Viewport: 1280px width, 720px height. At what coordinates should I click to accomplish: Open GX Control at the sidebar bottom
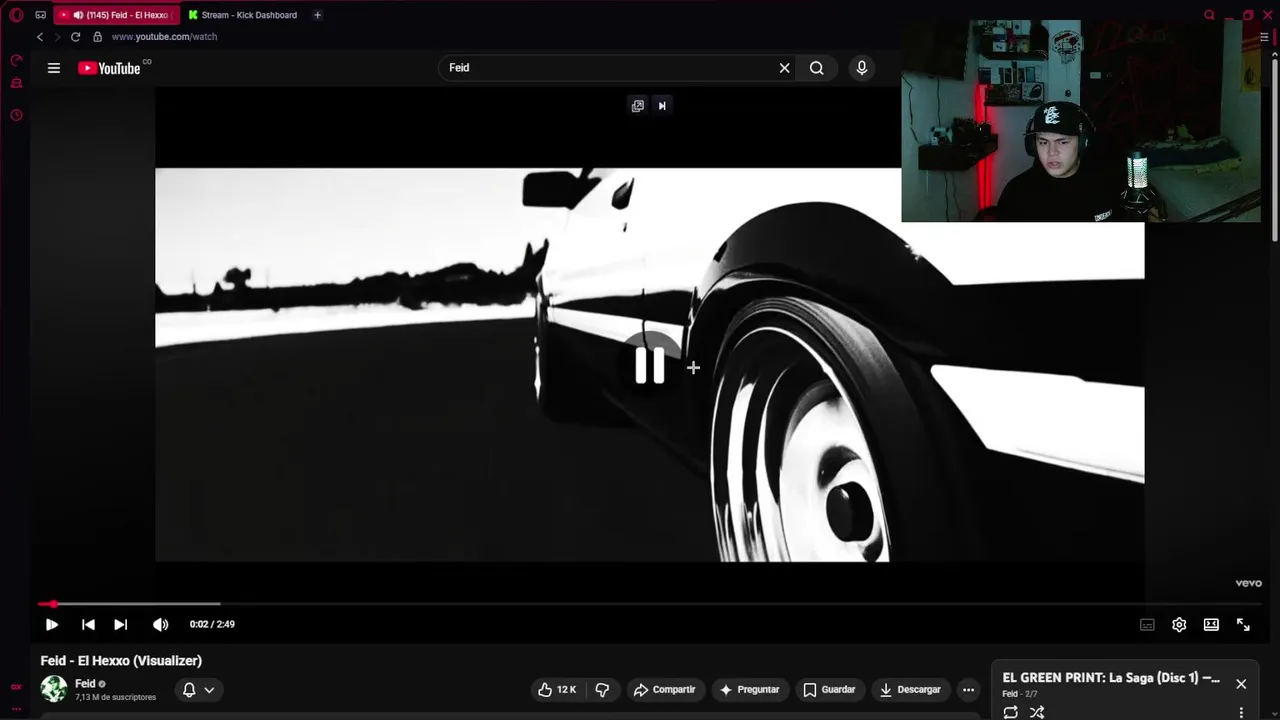(x=16, y=687)
